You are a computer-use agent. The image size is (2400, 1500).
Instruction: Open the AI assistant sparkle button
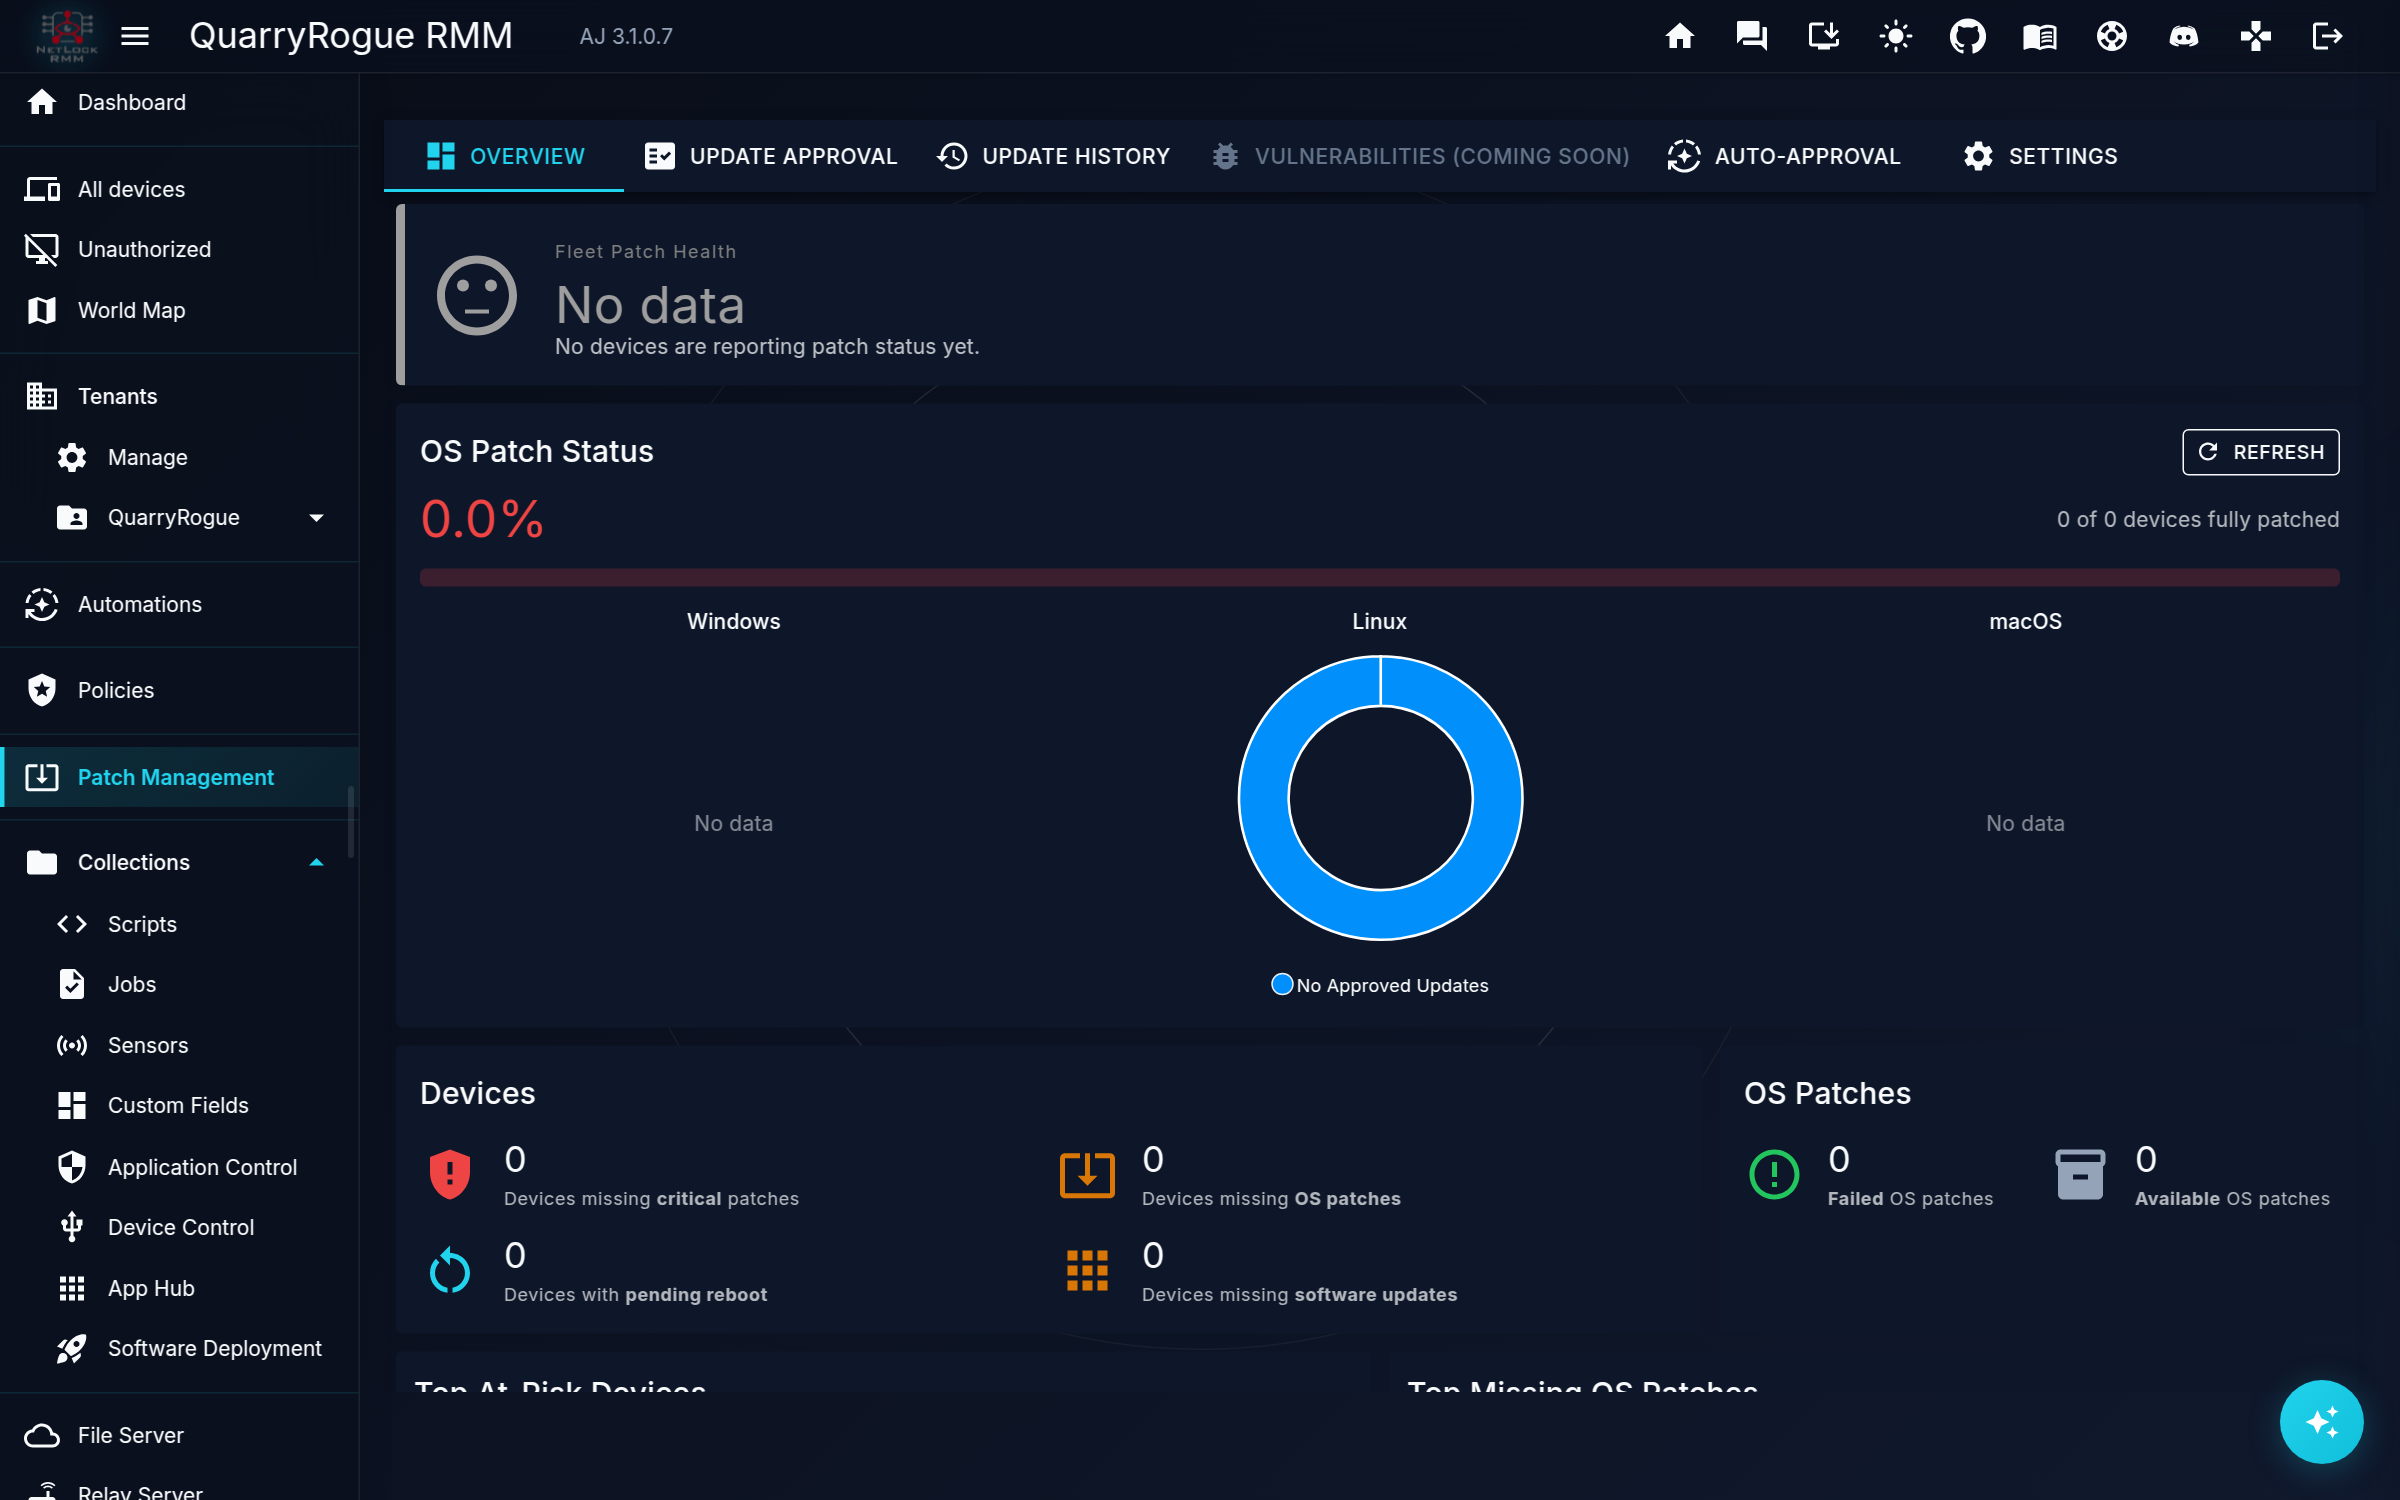[2321, 1421]
